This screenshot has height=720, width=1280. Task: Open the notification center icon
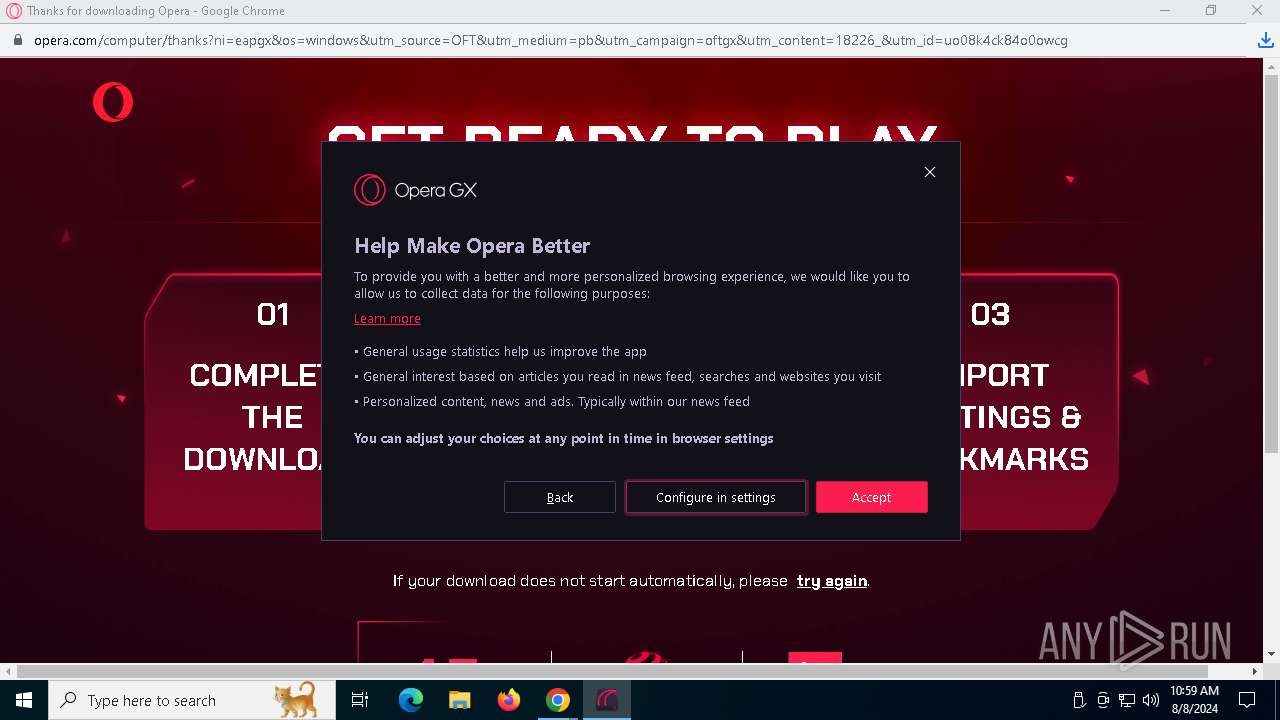point(1247,700)
